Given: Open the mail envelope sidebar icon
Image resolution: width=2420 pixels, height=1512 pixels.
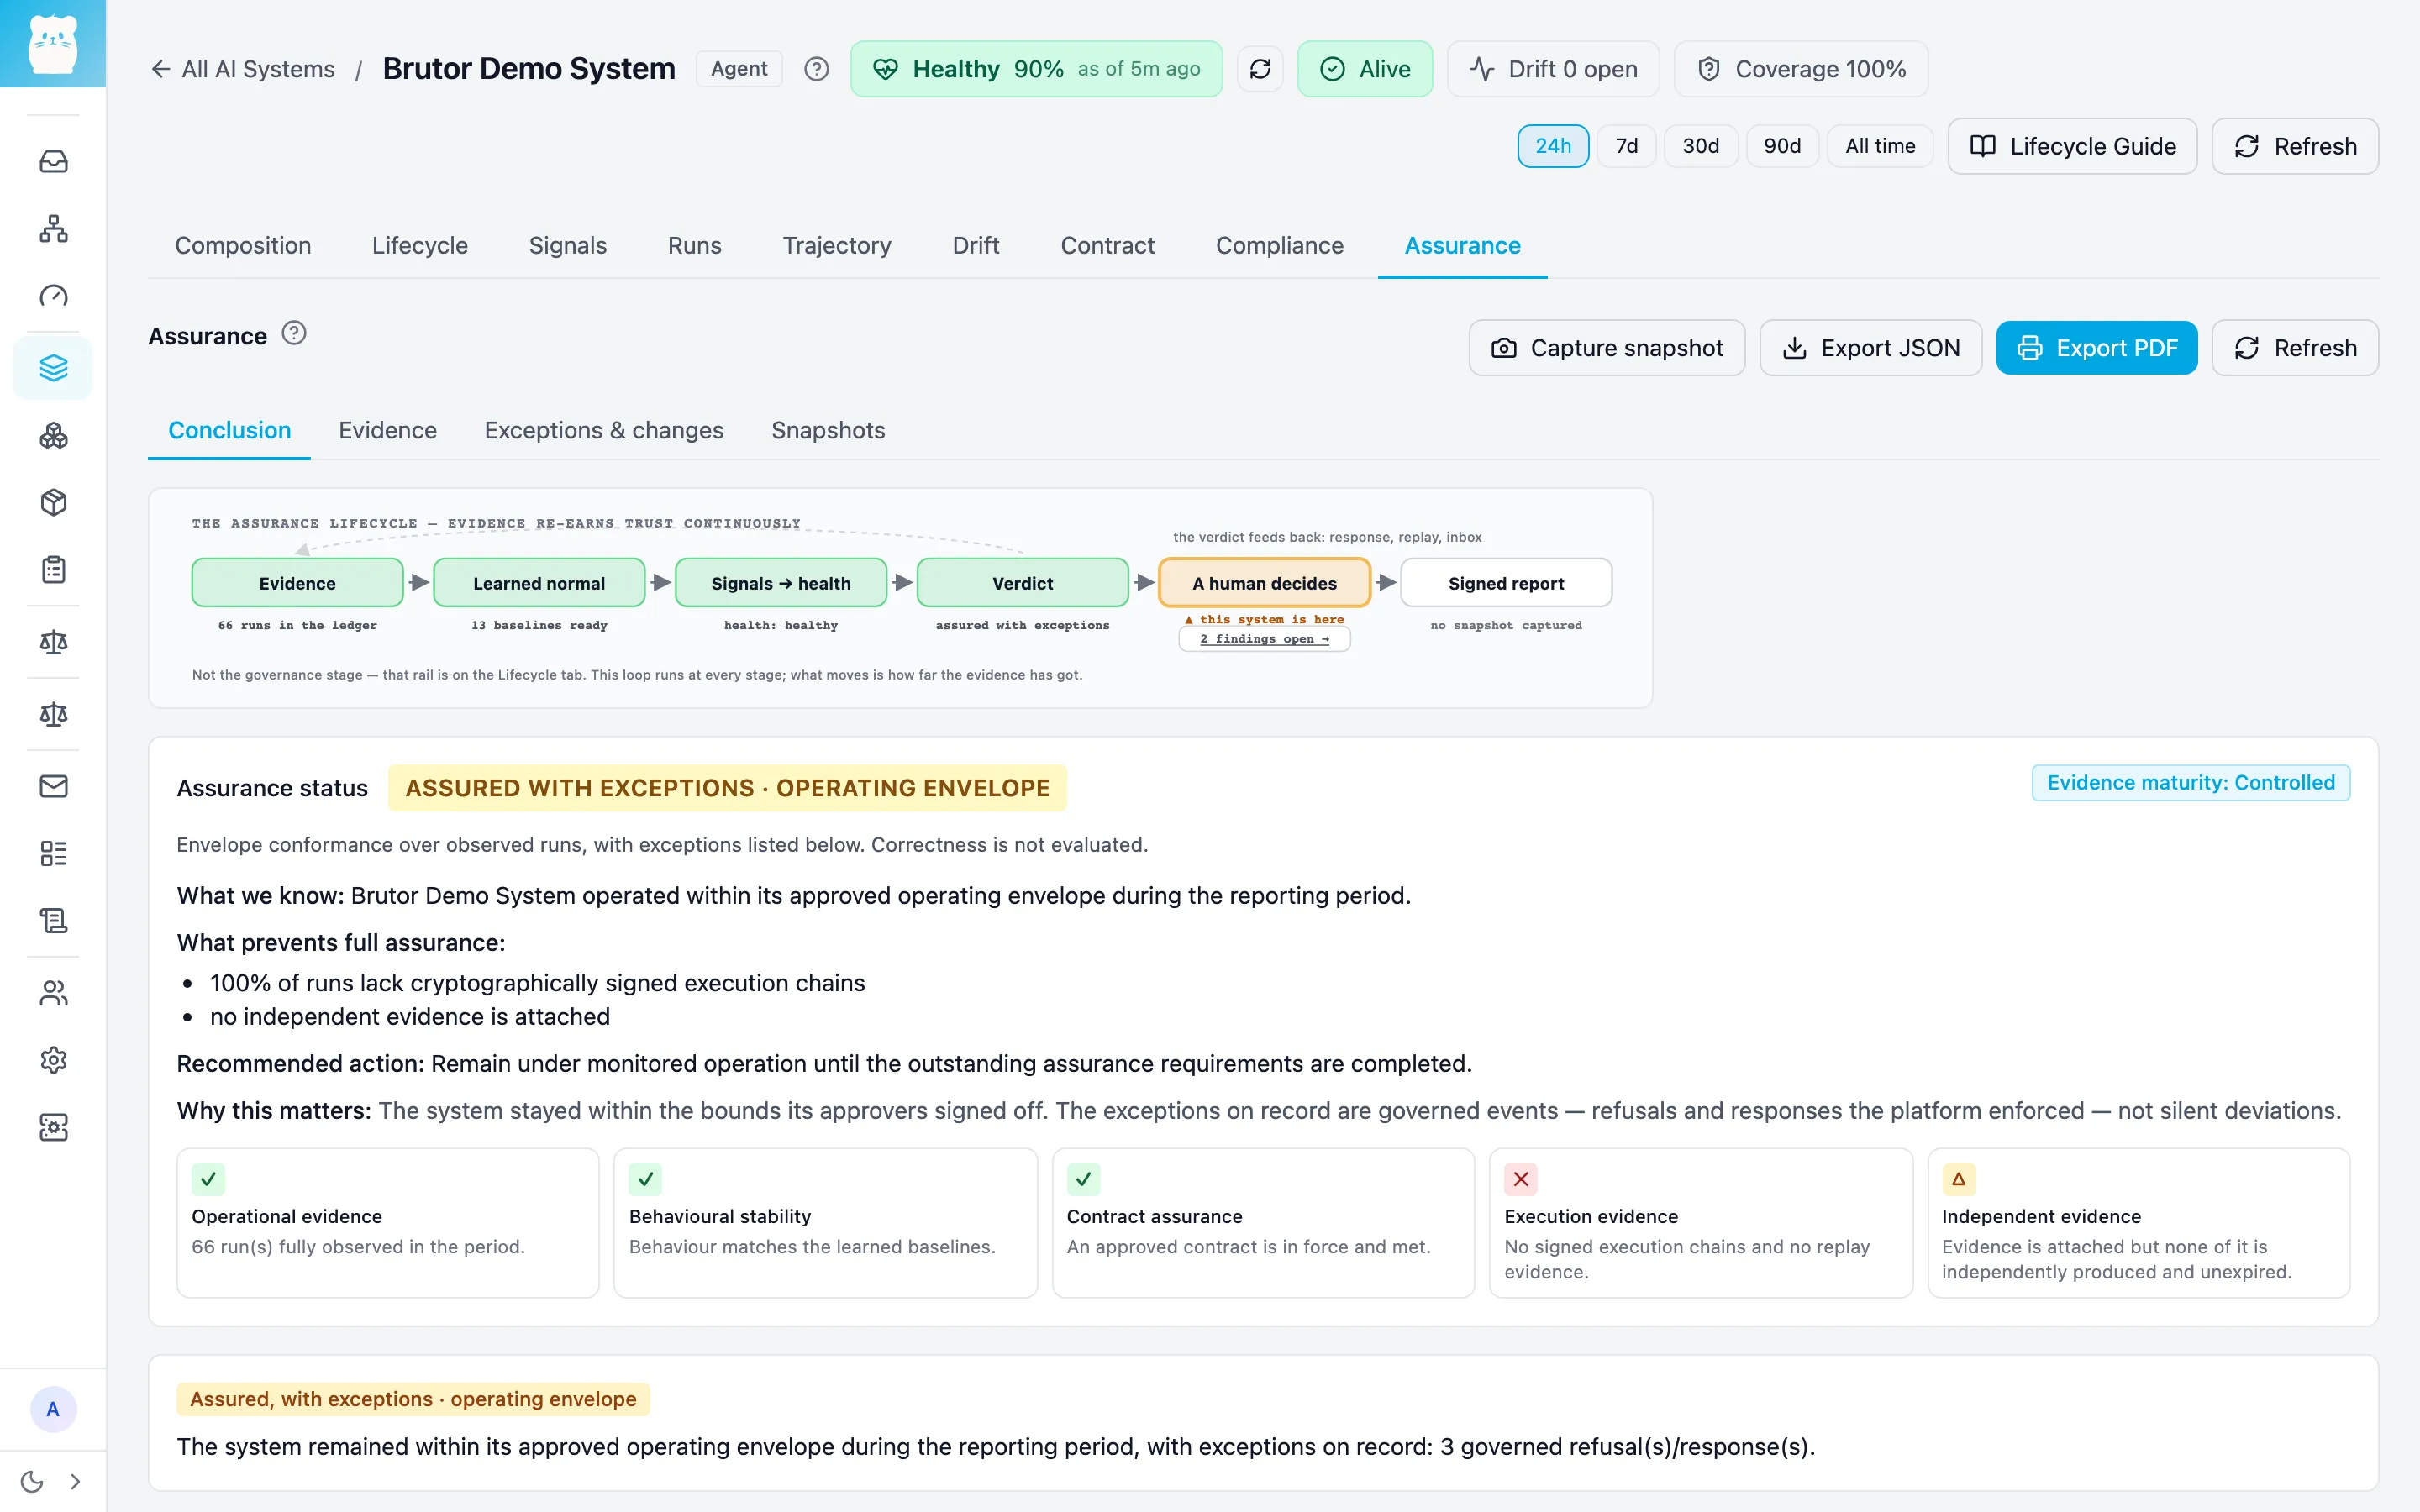Looking at the screenshot, I should pyautogui.click(x=53, y=786).
